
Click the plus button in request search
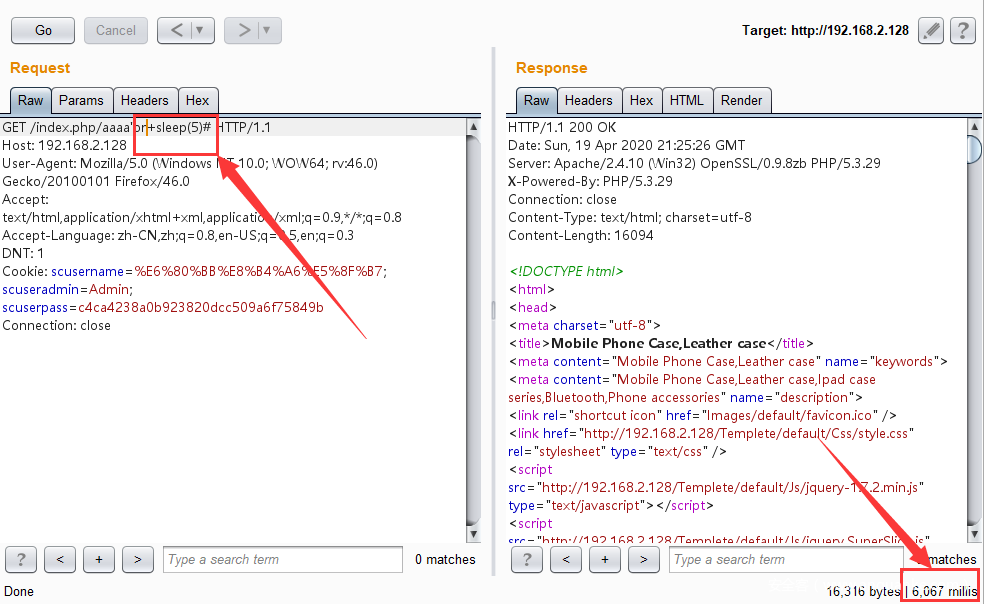98,559
